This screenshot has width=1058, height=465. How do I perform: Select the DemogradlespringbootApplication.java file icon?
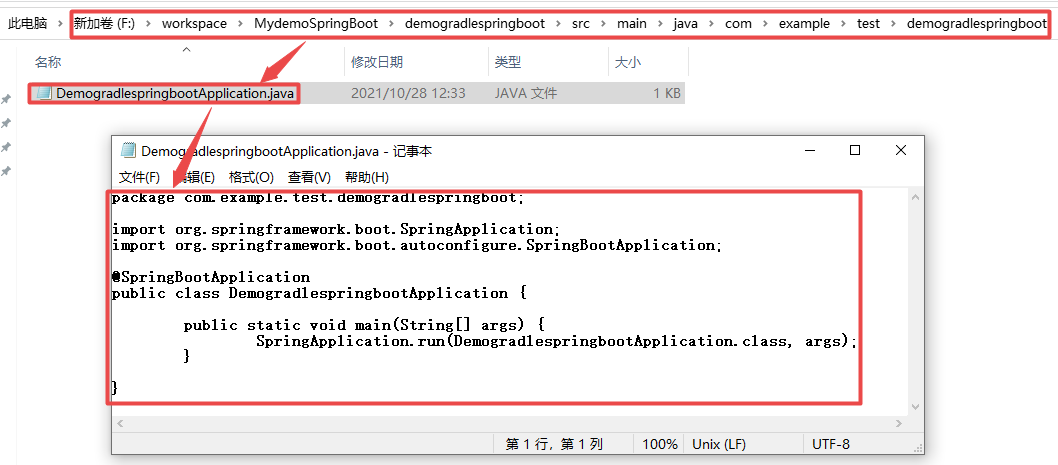(x=44, y=93)
